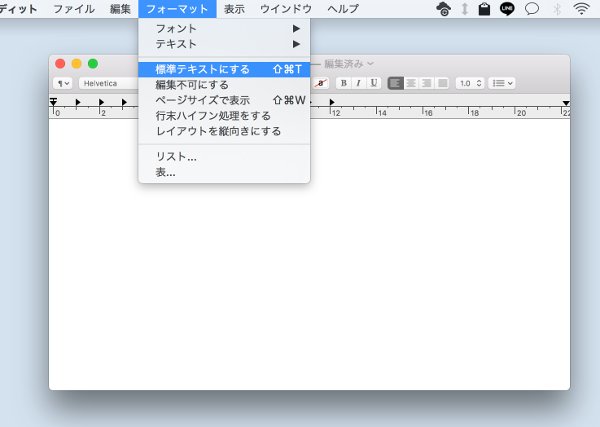This screenshot has height=427, width=600.
Task: Select the tab stop near ruler mark 2
Action: tap(101, 102)
